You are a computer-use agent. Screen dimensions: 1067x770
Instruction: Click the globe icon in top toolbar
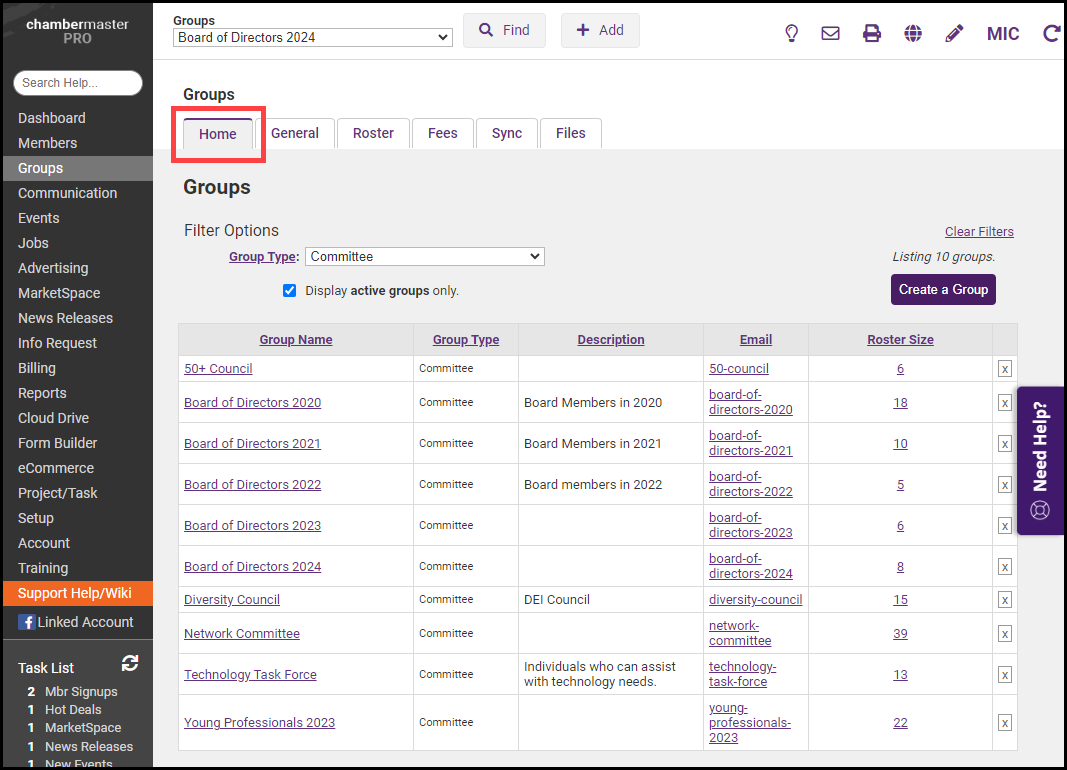(913, 33)
